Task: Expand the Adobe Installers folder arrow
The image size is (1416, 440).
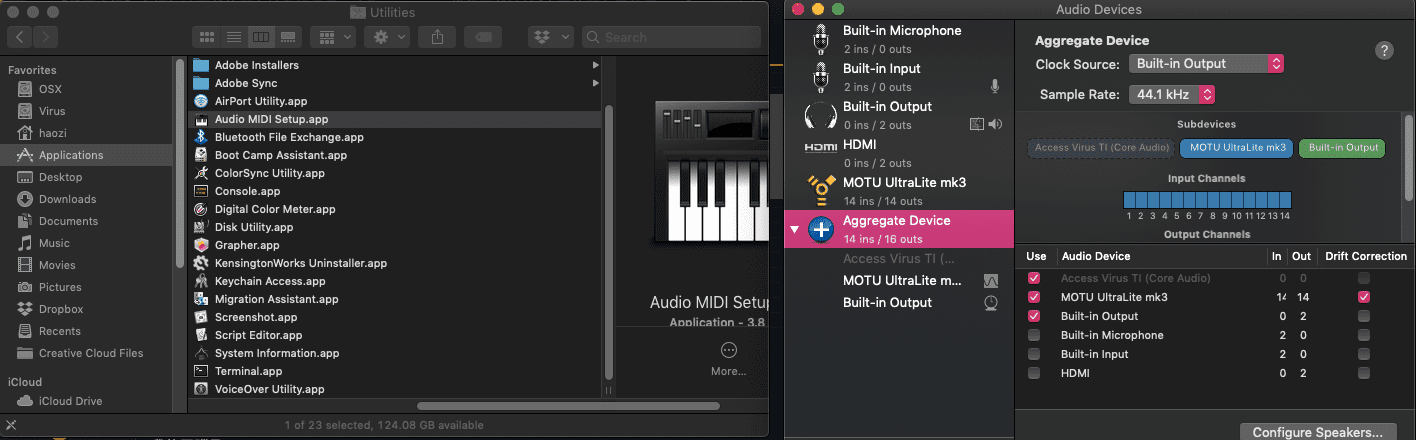Action: click(596, 65)
